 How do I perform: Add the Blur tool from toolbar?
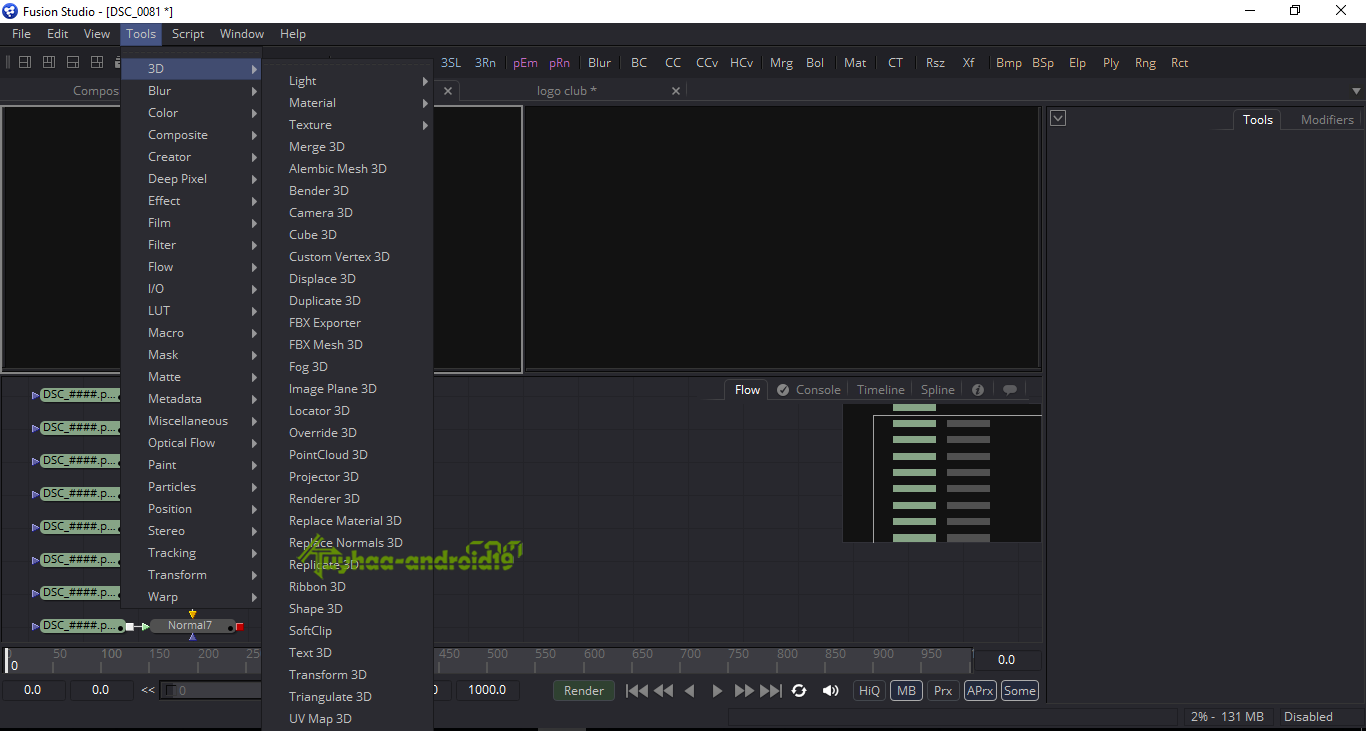coord(599,62)
